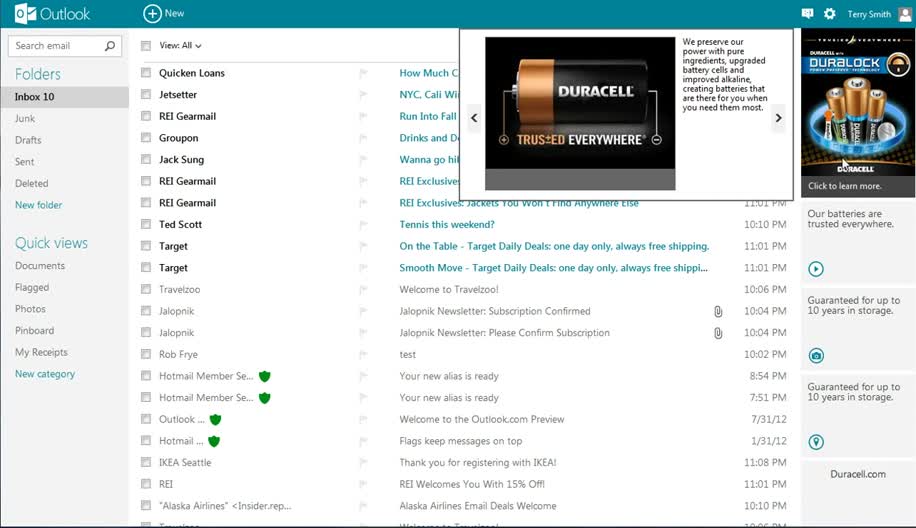Screen dimensions: 916x528
Task: Tick the Travelzoo email checkbox
Action: [x=146, y=289]
